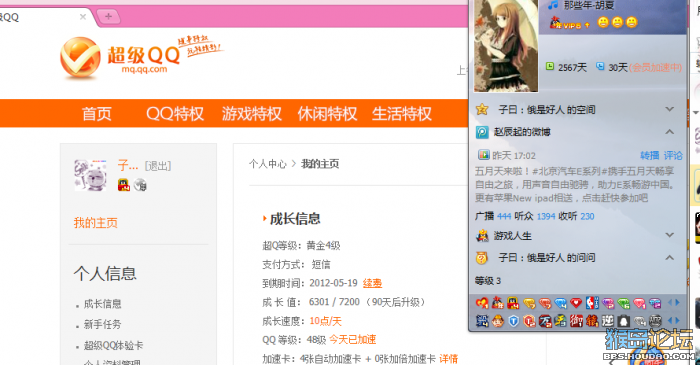This screenshot has height=365, width=700.
Task: Click the anime girl profile picture in the QQ card
Action: click(x=506, y=46)
